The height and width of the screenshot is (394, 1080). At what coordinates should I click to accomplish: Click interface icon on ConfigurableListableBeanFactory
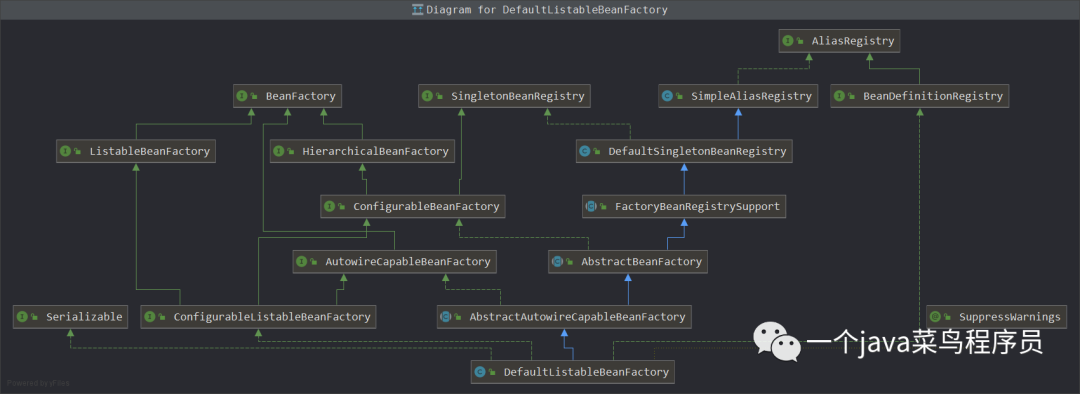tap(149, 317)
